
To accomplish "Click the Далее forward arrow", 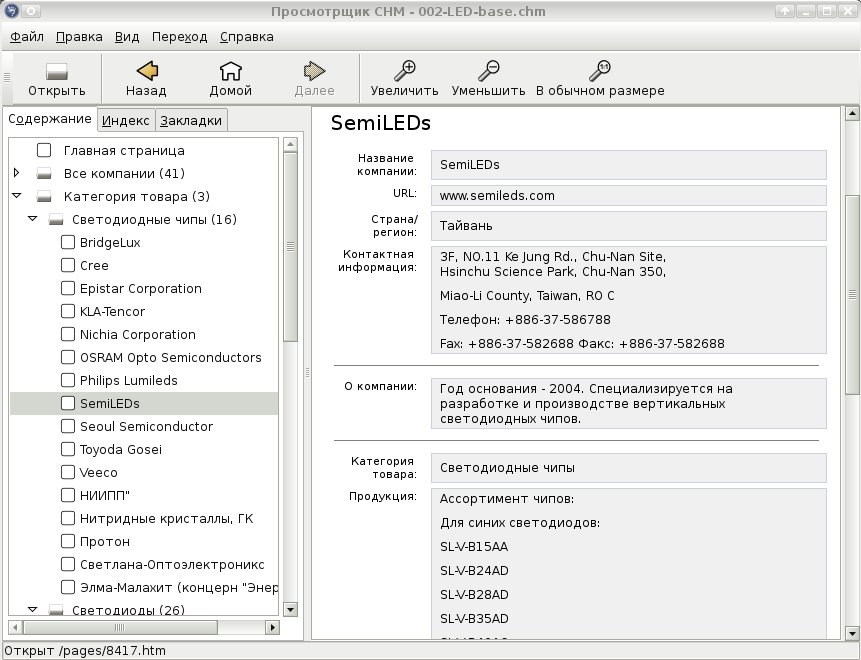I will 315,71.
